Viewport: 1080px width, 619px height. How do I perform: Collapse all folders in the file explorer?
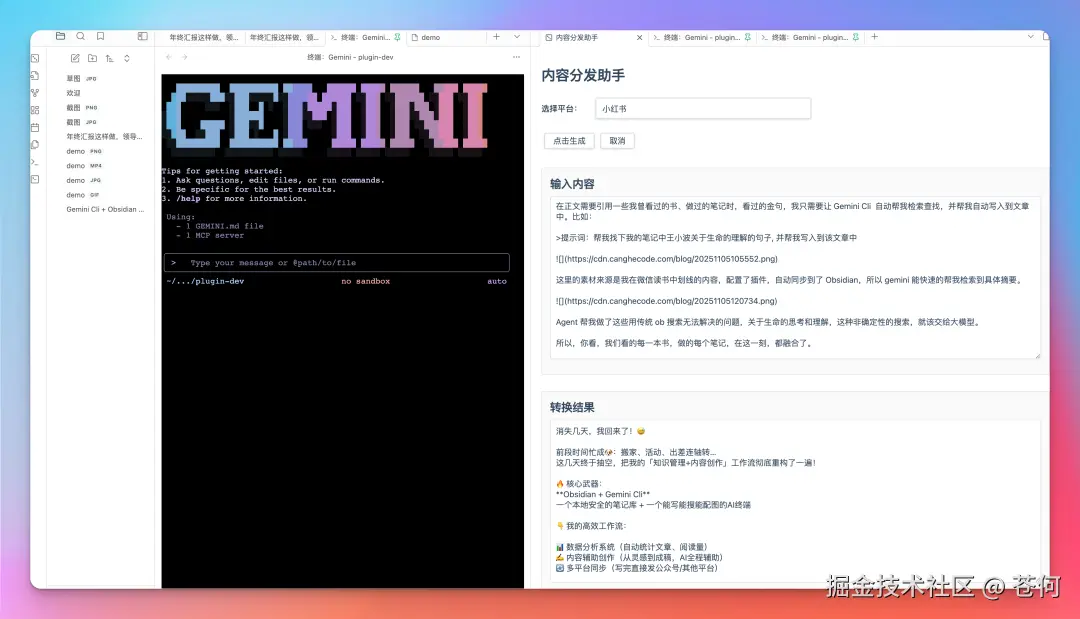point(126,58)
